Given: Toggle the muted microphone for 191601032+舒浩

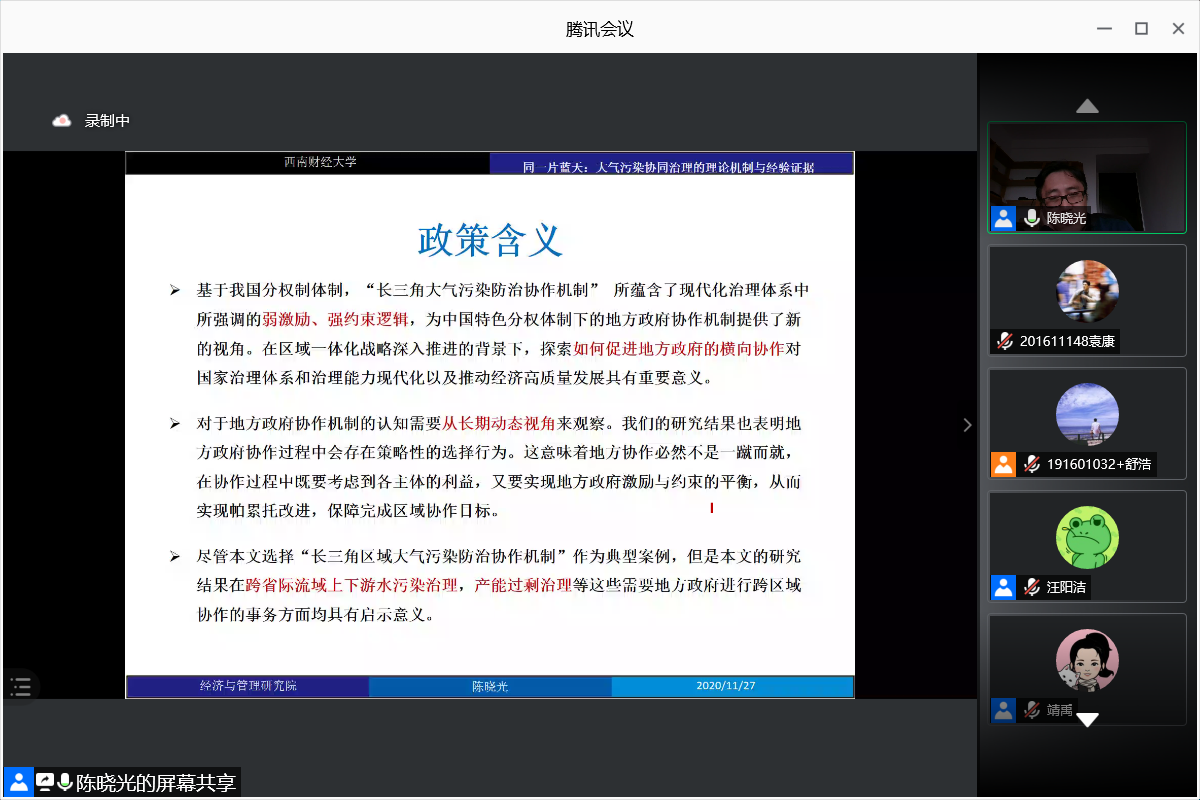Looking at the screenshot, I should (1032, 464).
